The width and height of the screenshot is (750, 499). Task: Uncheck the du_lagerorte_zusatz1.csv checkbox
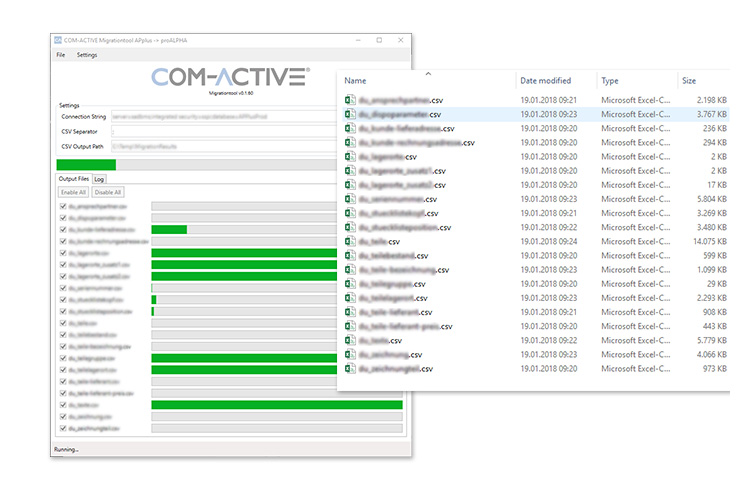click(63, 265)
